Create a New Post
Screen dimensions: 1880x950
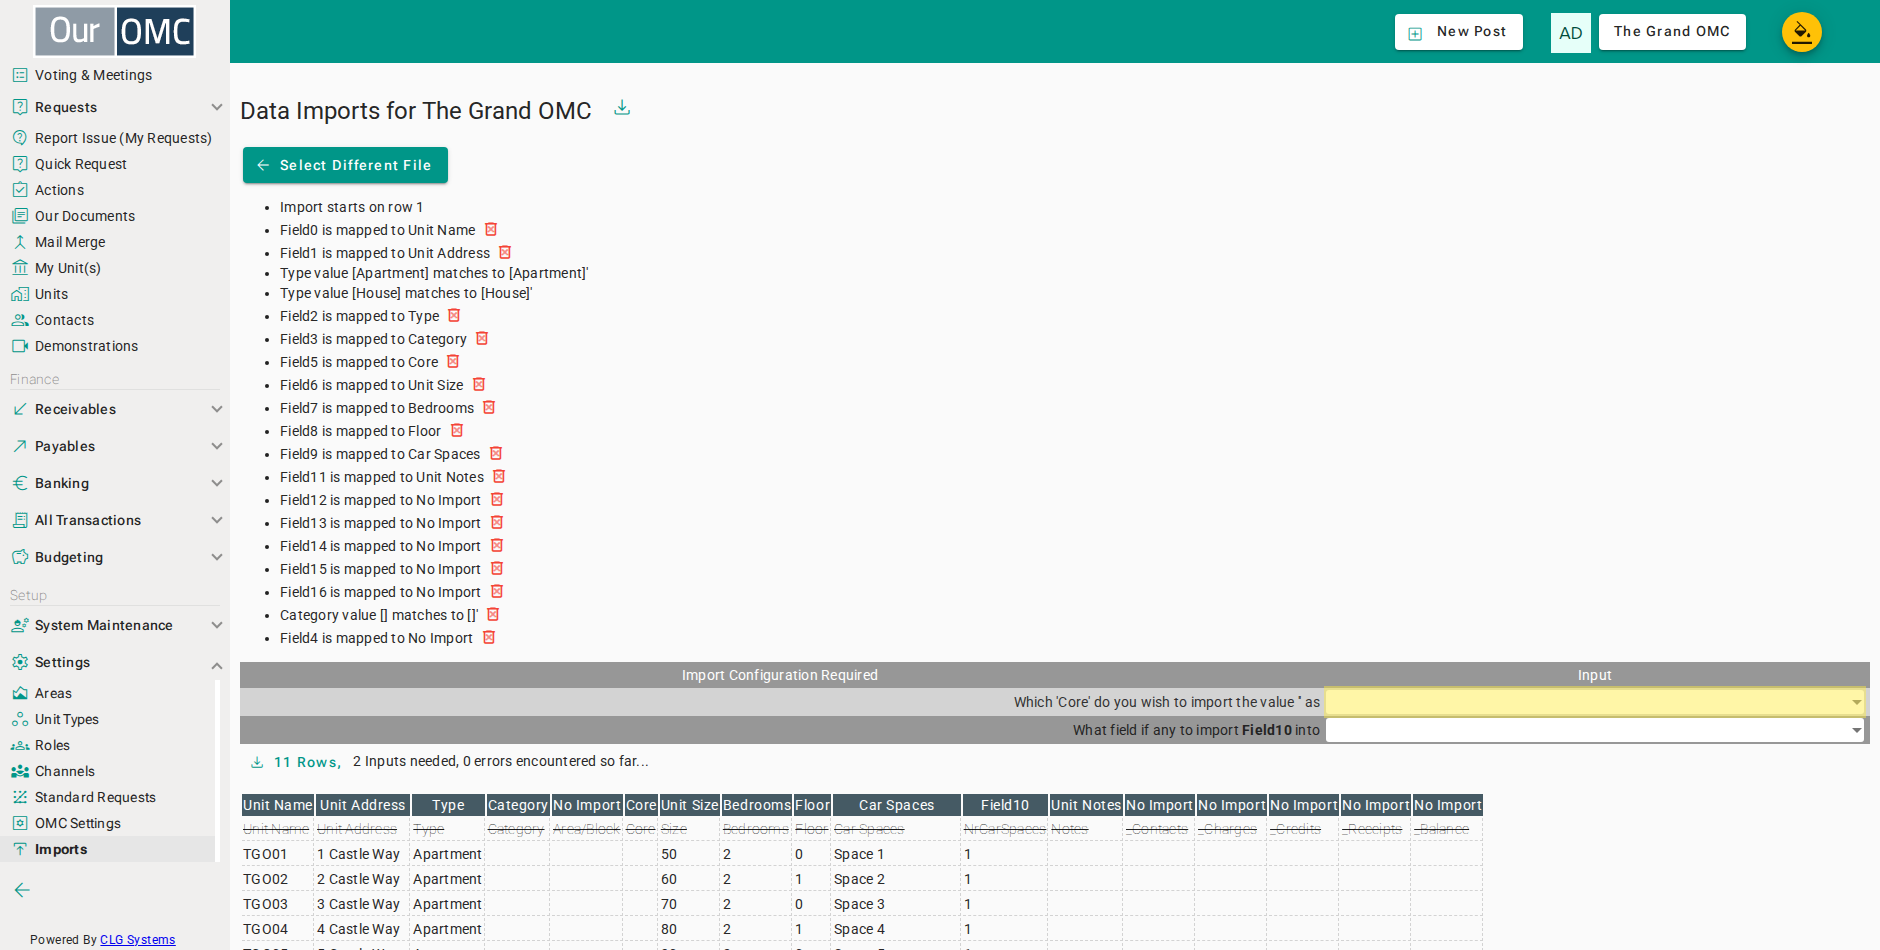point(1458,32)
